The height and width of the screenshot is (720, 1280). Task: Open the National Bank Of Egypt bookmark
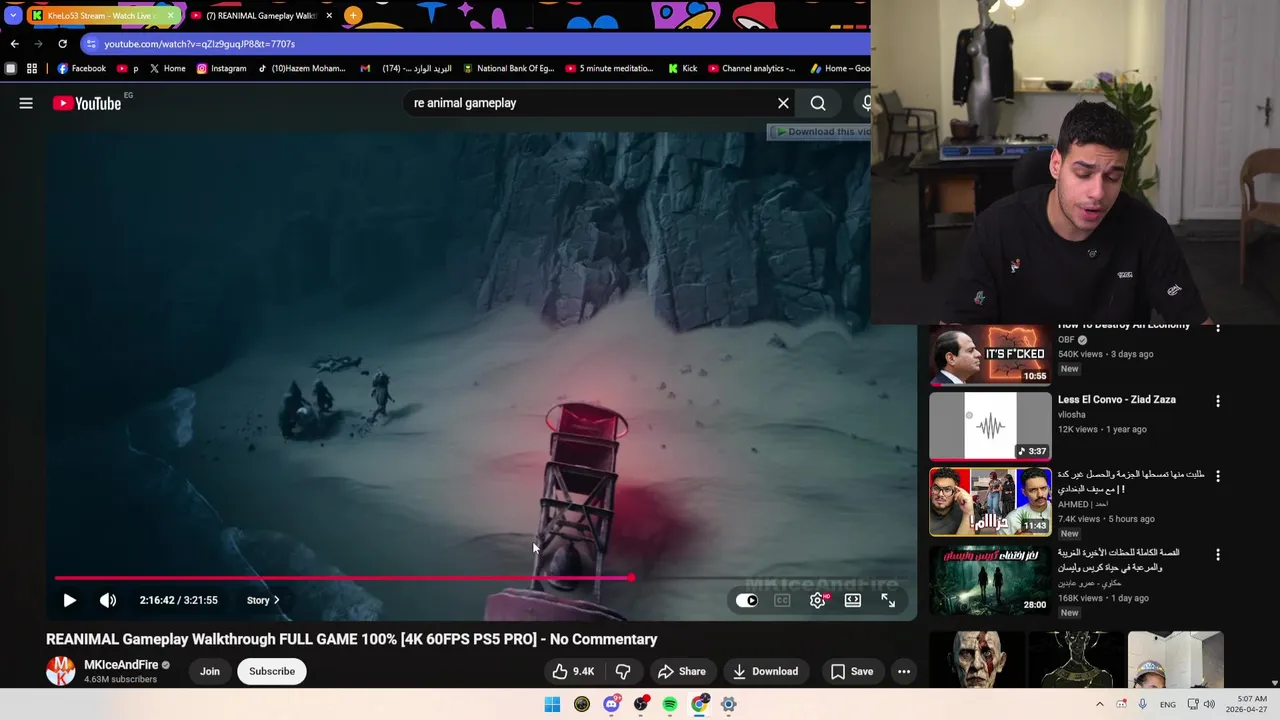click(x=508, y=68)
